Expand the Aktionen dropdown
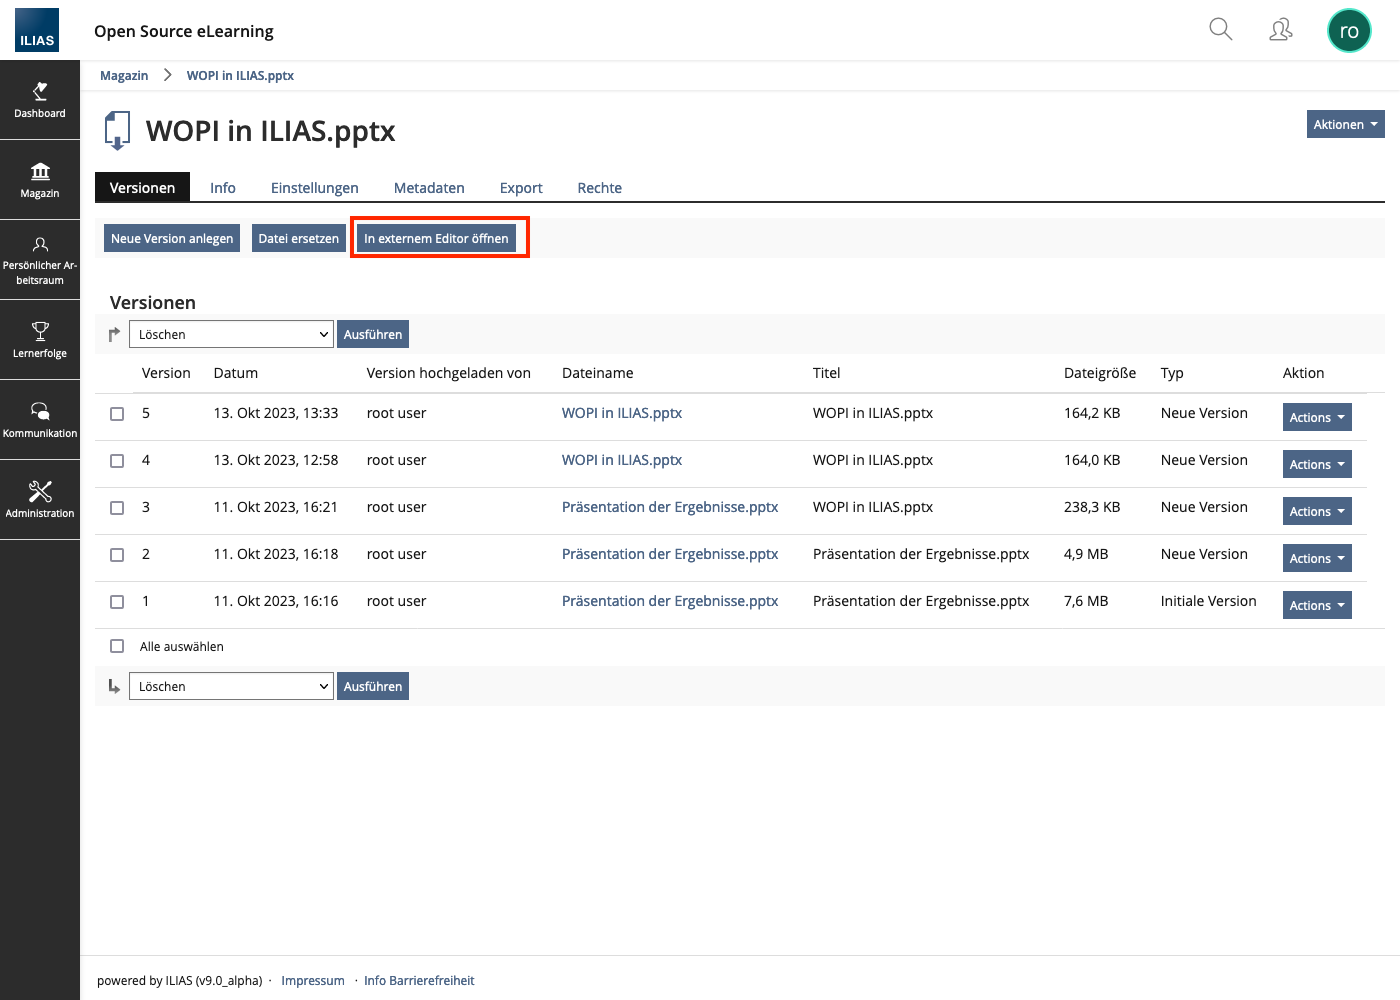 point(1345,124)
